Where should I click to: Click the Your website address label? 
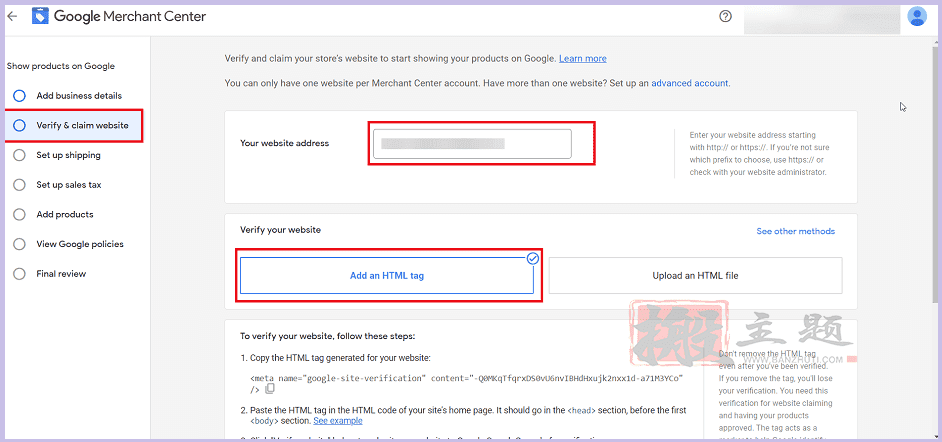[285, 143]
